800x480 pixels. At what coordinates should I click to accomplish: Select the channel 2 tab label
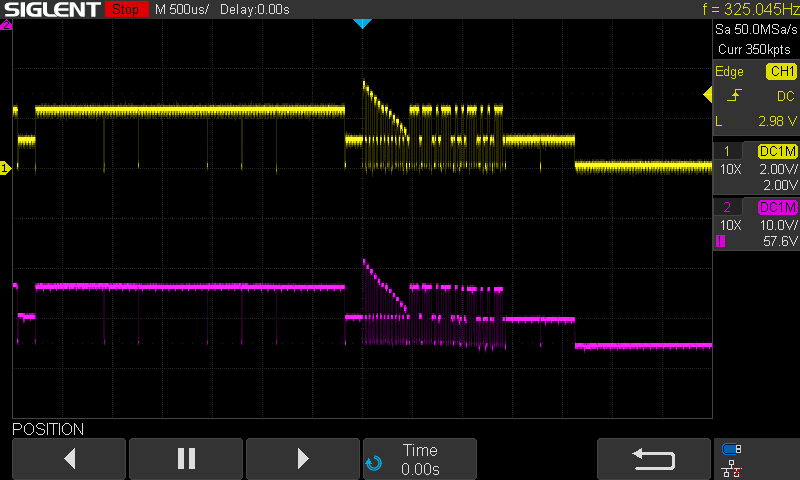point(726,207)
